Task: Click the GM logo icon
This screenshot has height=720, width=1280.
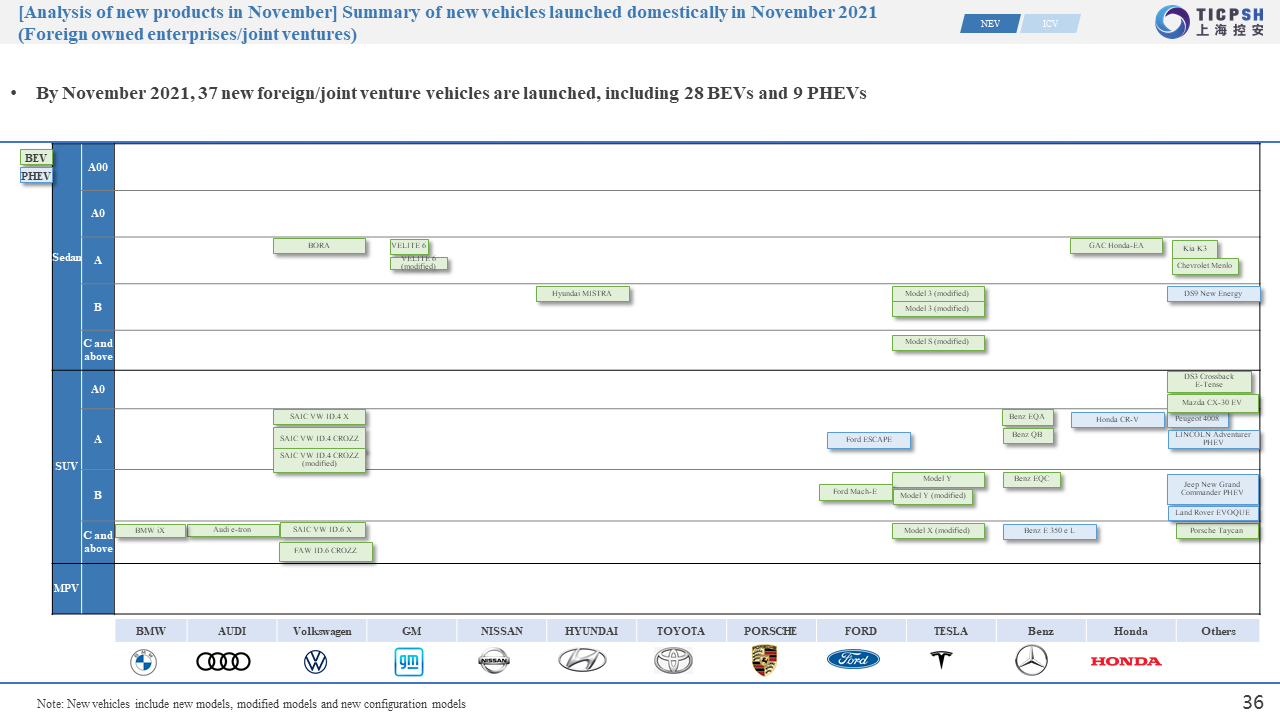Action: (x=408, y=661)
